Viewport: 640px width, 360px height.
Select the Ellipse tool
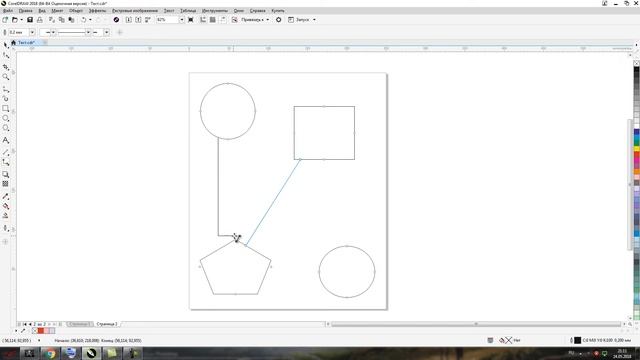pyautogui.click(x=6, y=118)
